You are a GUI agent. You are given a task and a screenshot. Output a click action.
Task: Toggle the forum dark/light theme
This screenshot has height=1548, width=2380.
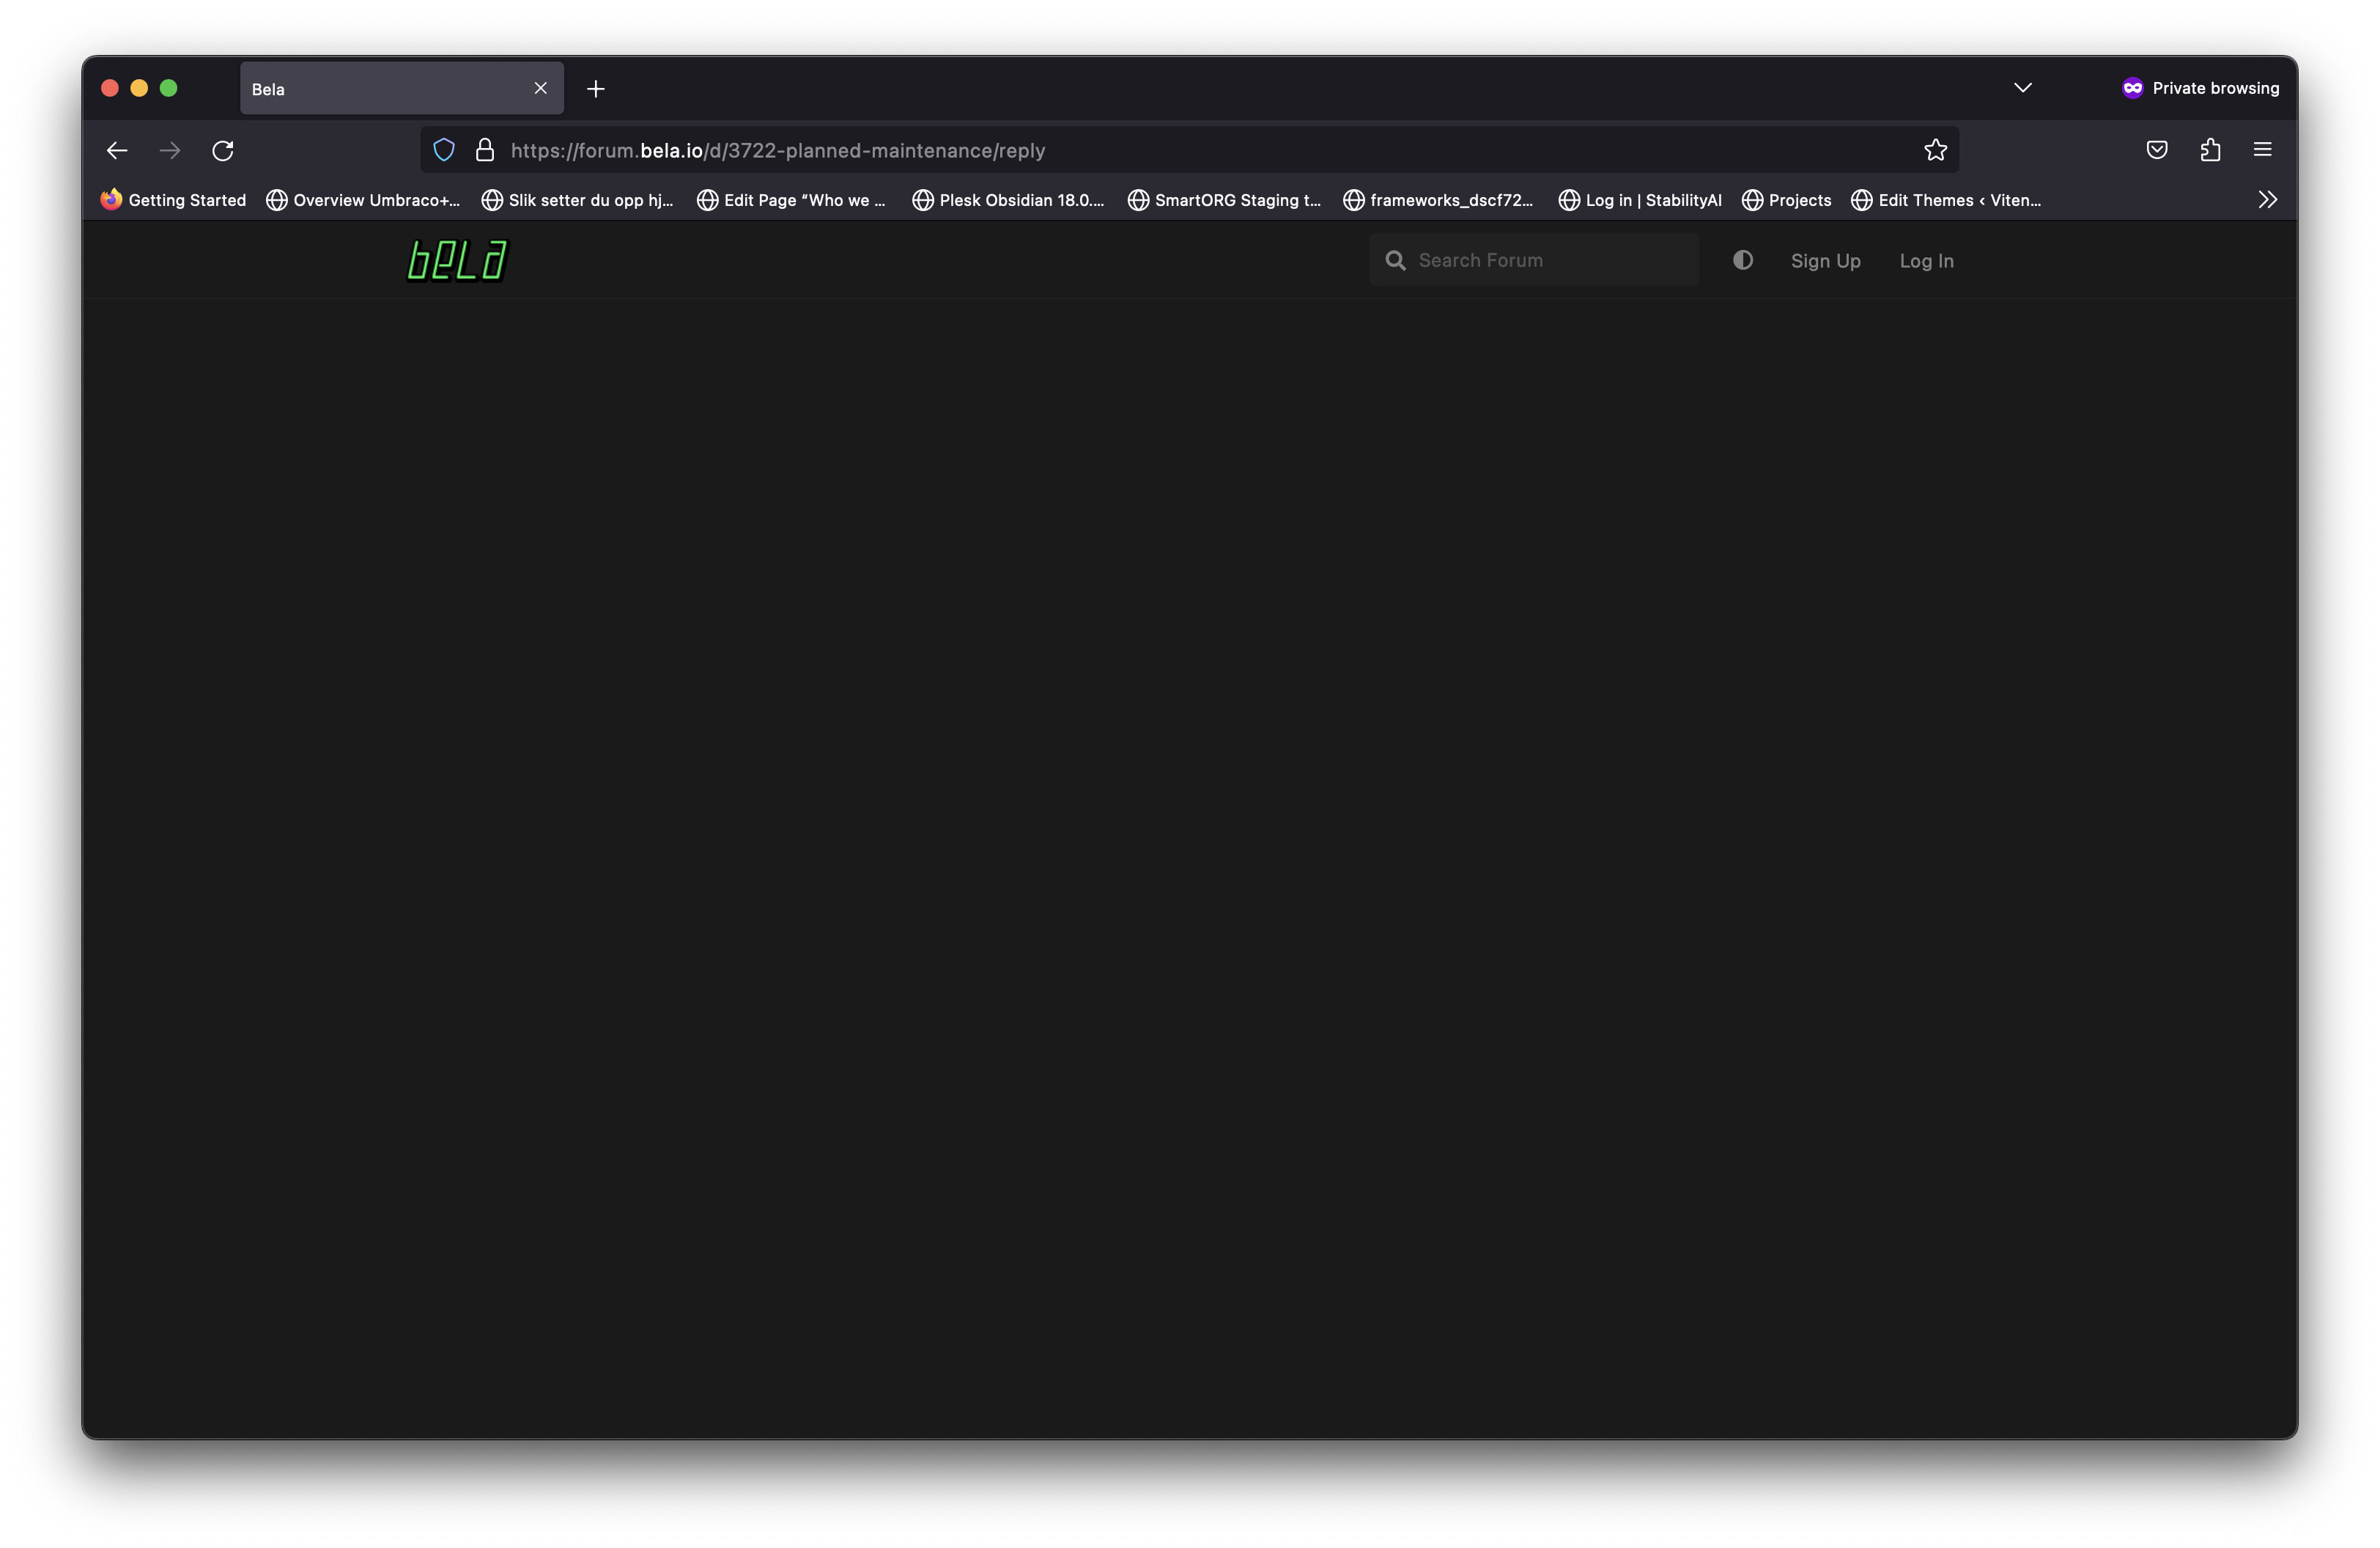click(x=1743, y=260)
